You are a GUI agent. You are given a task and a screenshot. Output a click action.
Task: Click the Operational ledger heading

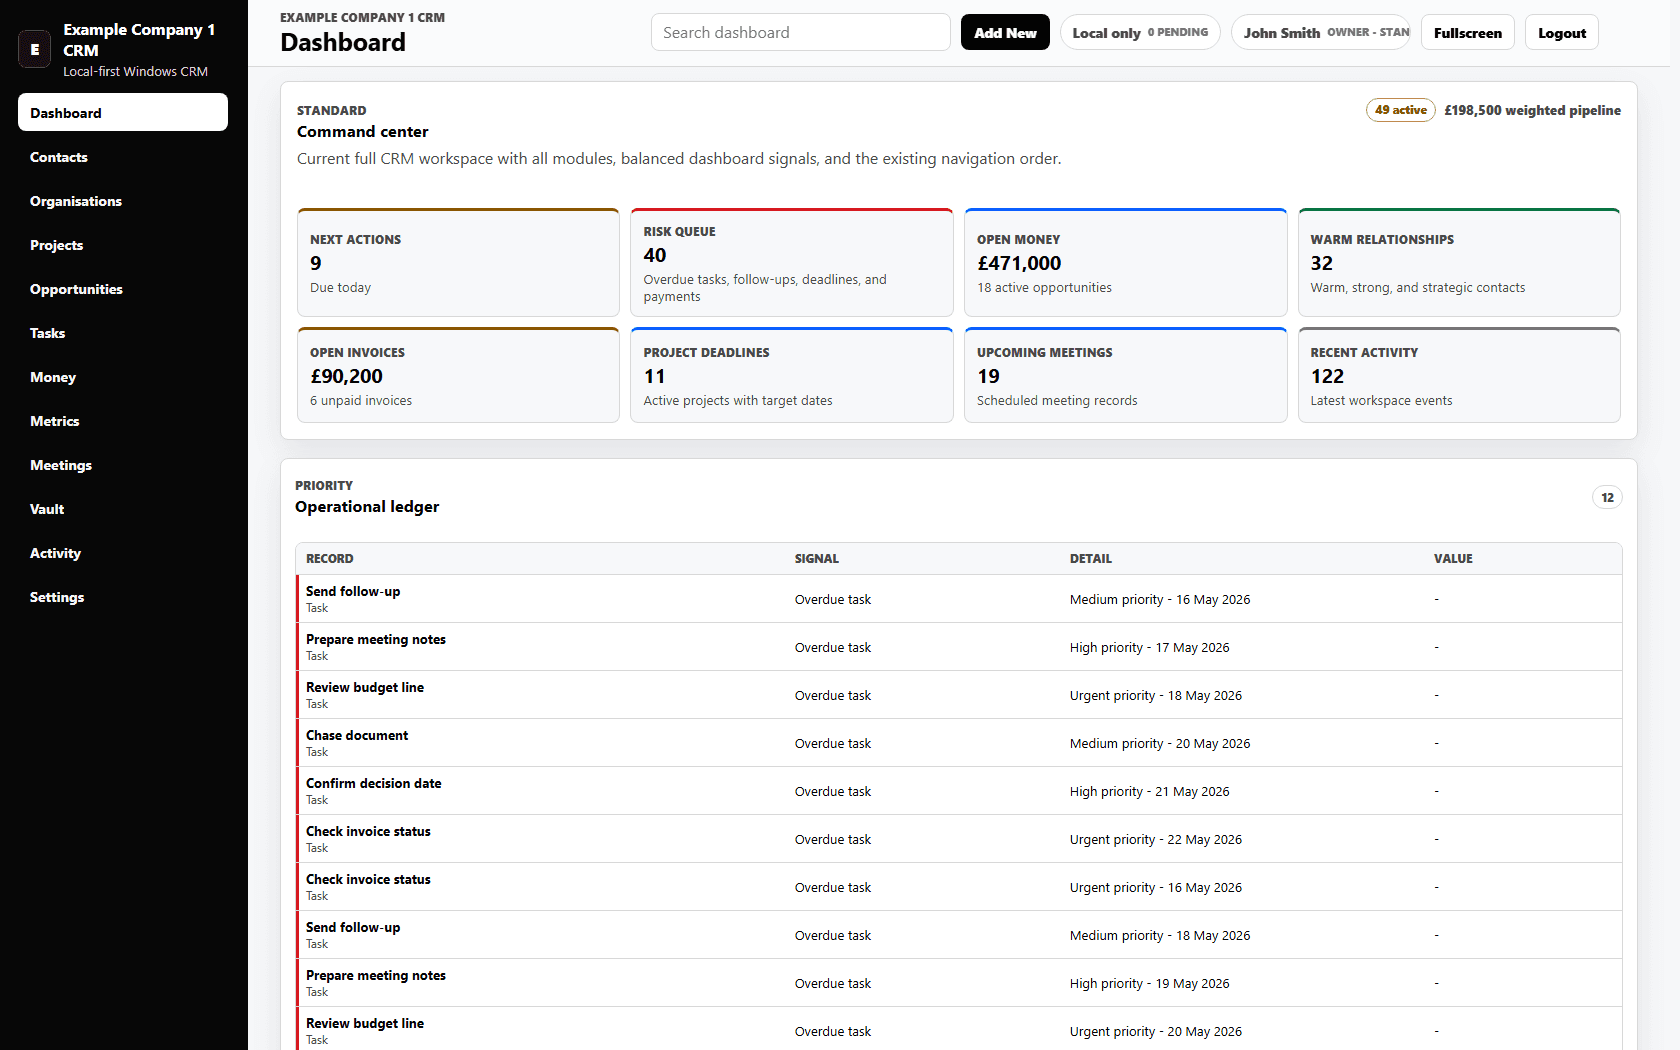pos(367,507)
